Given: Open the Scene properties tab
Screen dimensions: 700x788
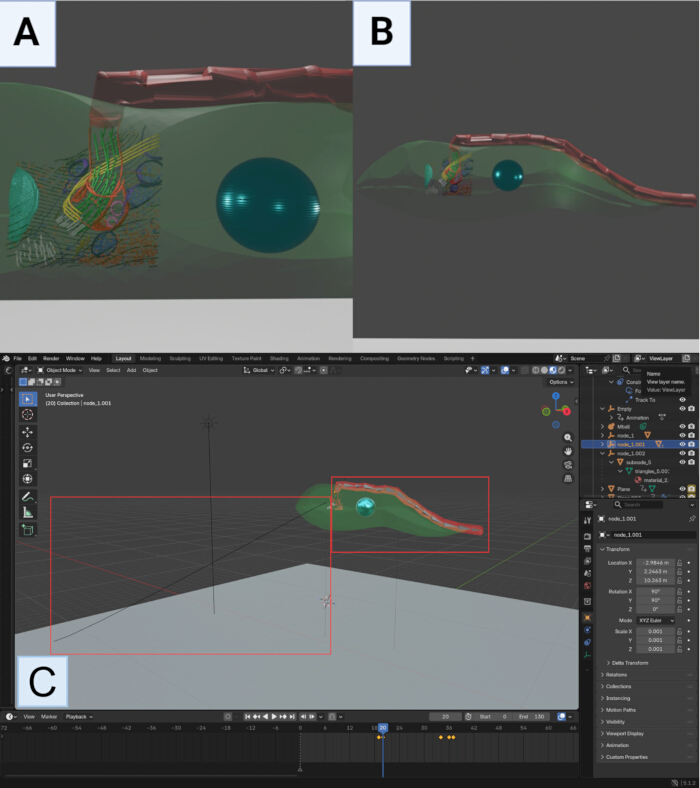Looking at the screenshot, I should pos(587,573).
